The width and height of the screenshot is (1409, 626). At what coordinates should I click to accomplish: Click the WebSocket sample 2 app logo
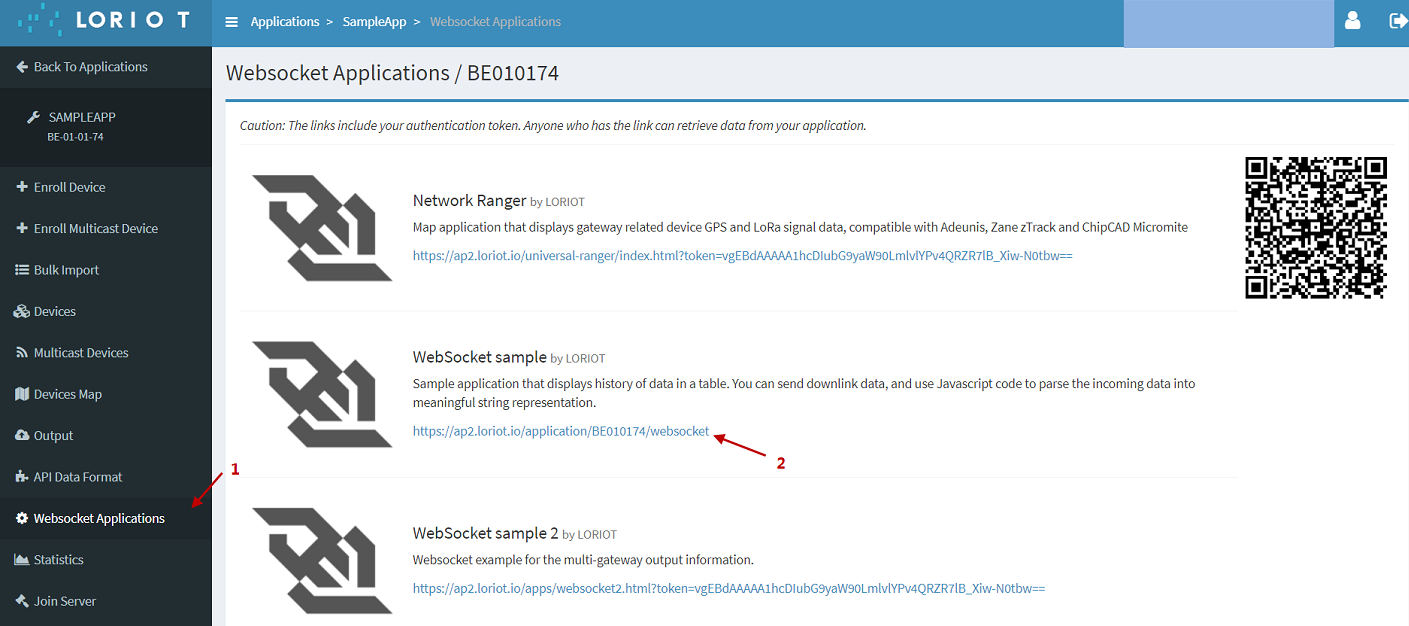click(321, 560)
